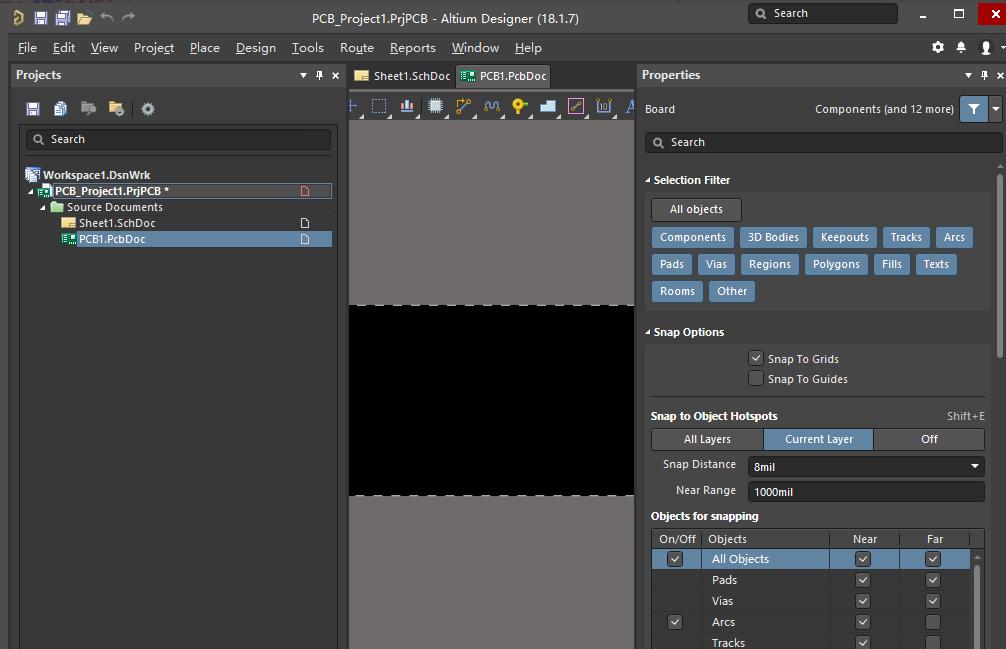Click the Save icon in the title bar
Image resolution: width=1006 pixels, height=649 pixels.
[40, 18]
